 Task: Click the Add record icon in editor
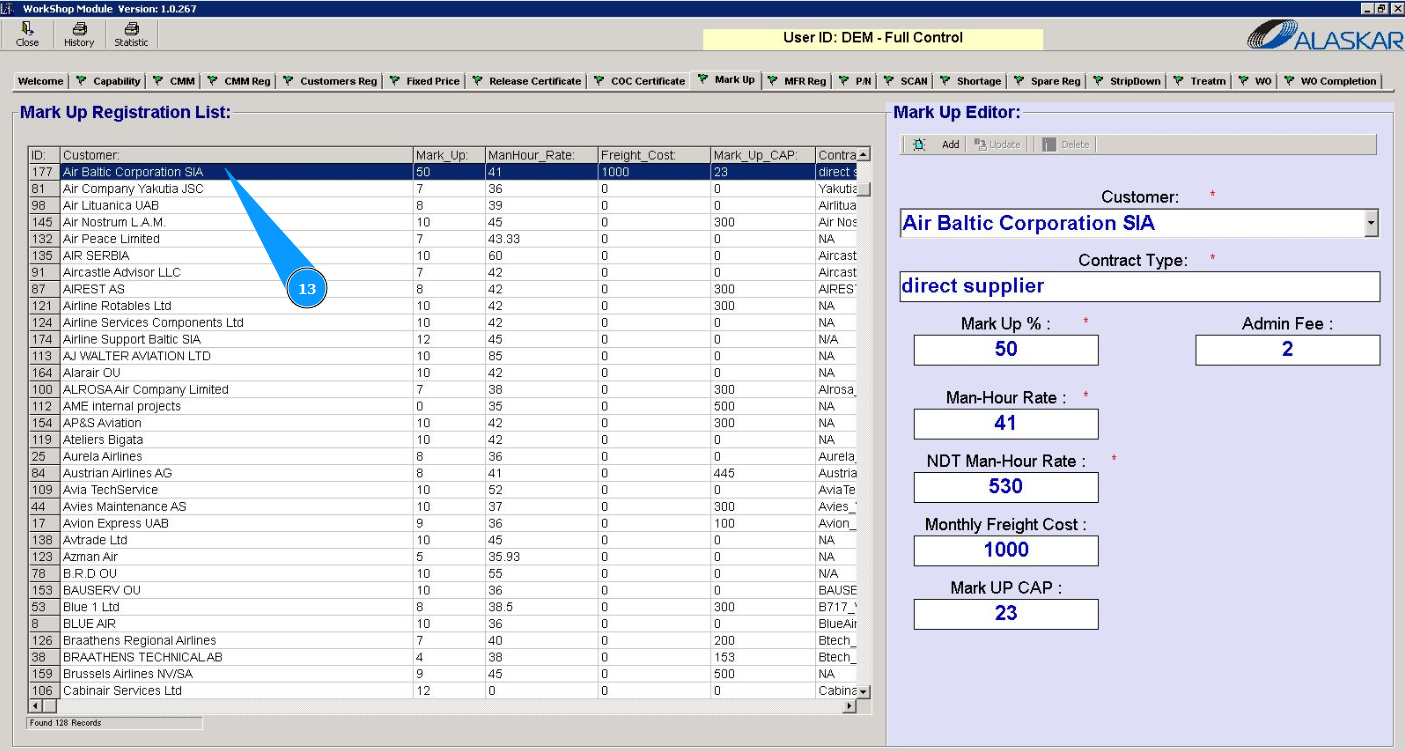point(919,145)
